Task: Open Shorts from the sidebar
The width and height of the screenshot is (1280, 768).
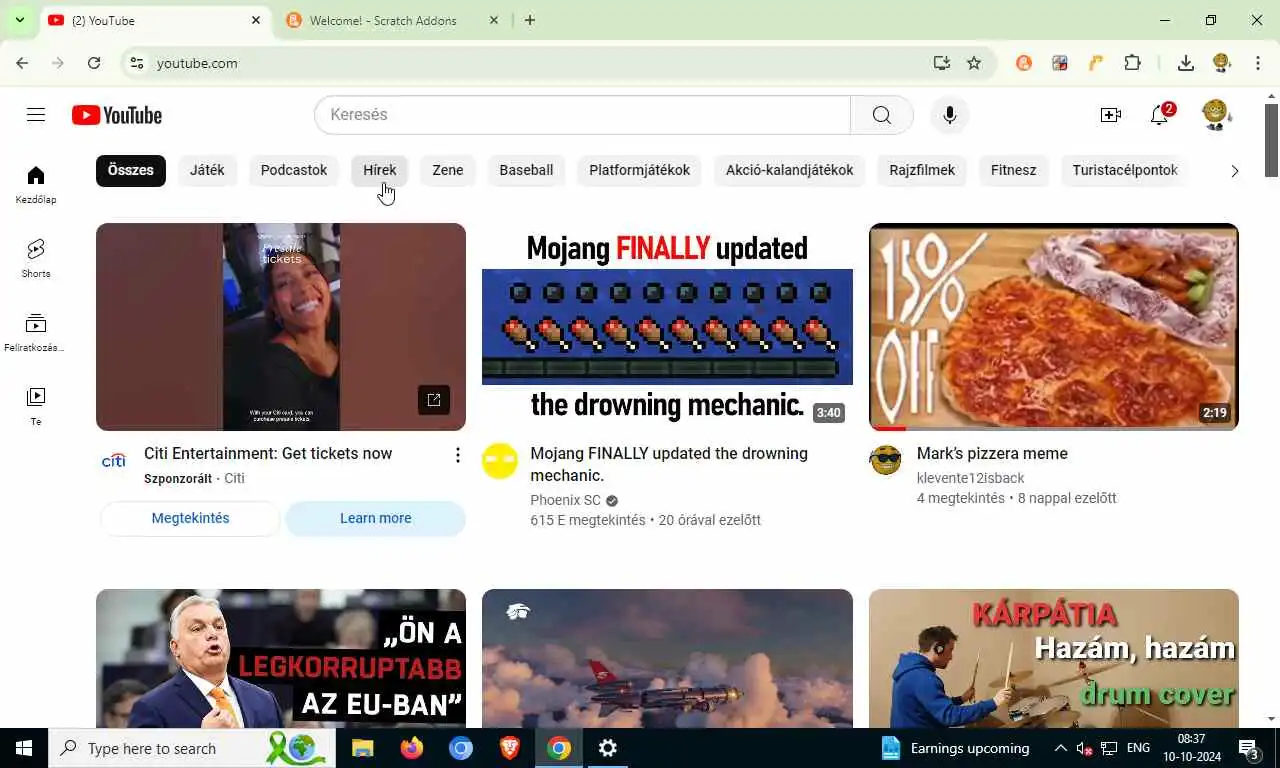Action: point(36,259)
